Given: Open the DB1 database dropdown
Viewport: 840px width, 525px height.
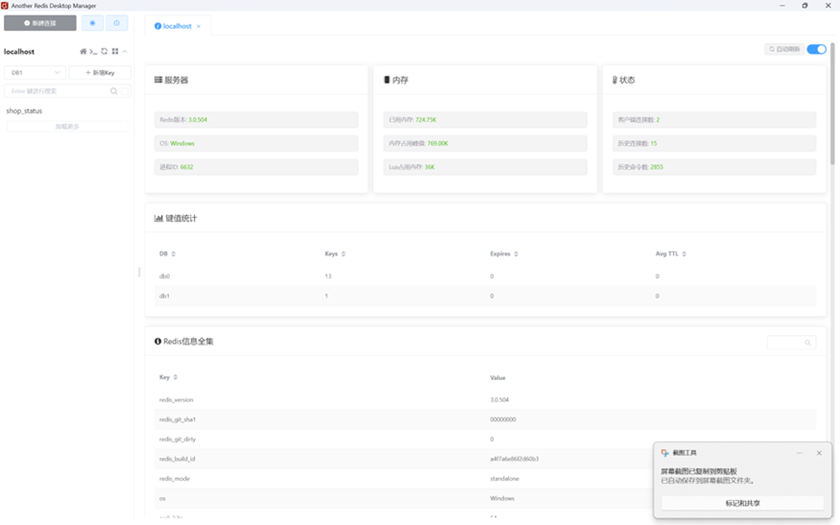Looking at the screenshot, I should (35, 72).
